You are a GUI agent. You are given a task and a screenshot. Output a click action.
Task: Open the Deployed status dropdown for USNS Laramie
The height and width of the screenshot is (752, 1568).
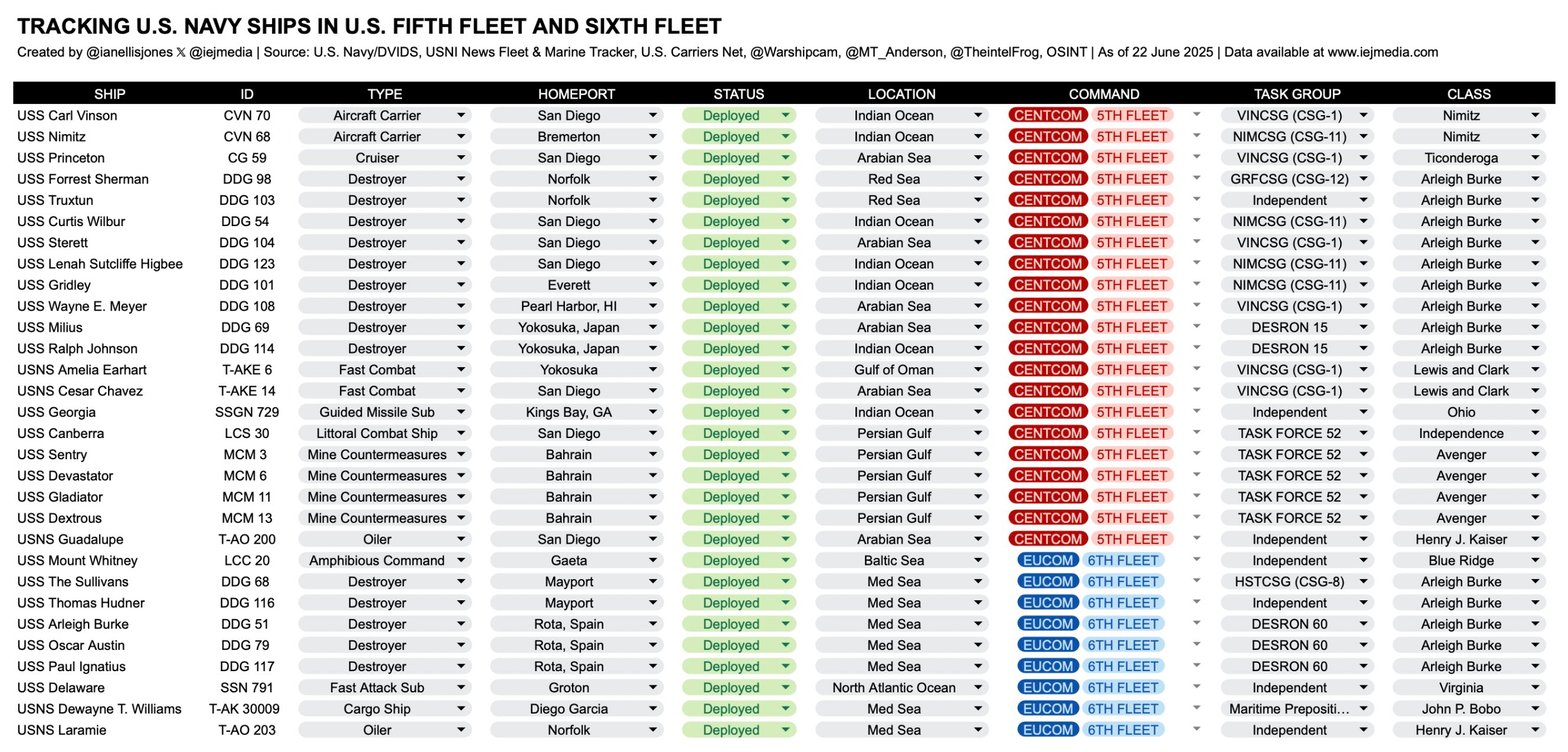point(786,731)
